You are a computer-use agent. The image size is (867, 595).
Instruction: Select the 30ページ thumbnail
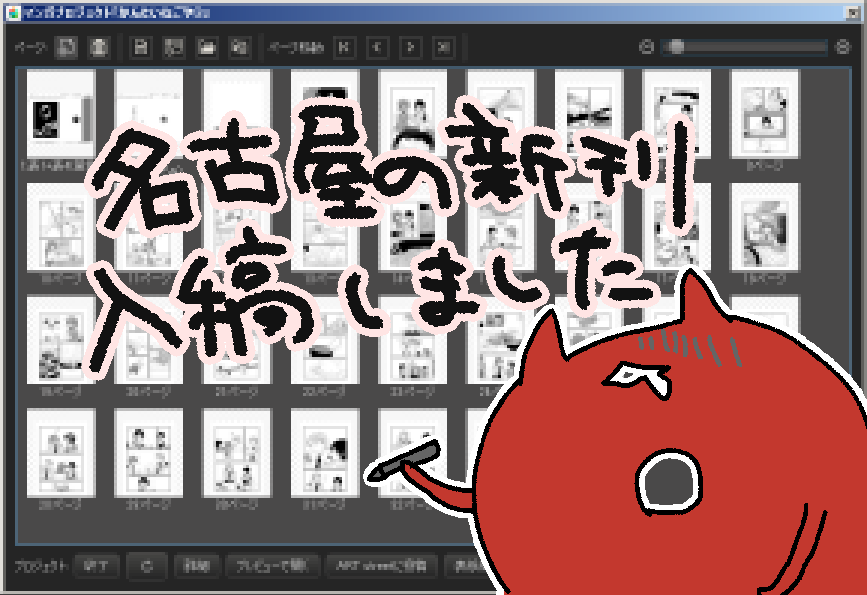(x=237, y=453)
